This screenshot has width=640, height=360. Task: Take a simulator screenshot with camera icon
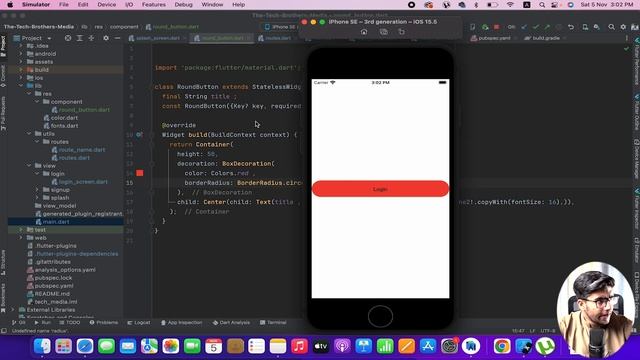pos(383,32)
